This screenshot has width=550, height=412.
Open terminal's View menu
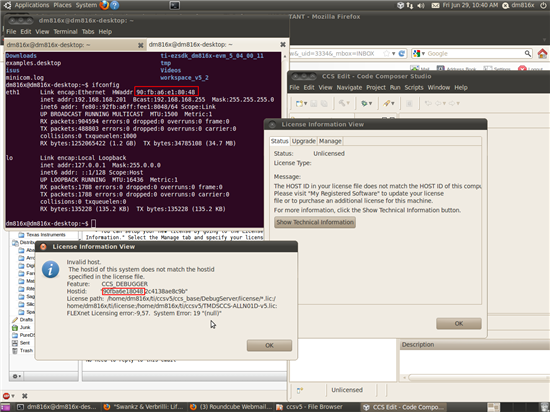point(42,32)
